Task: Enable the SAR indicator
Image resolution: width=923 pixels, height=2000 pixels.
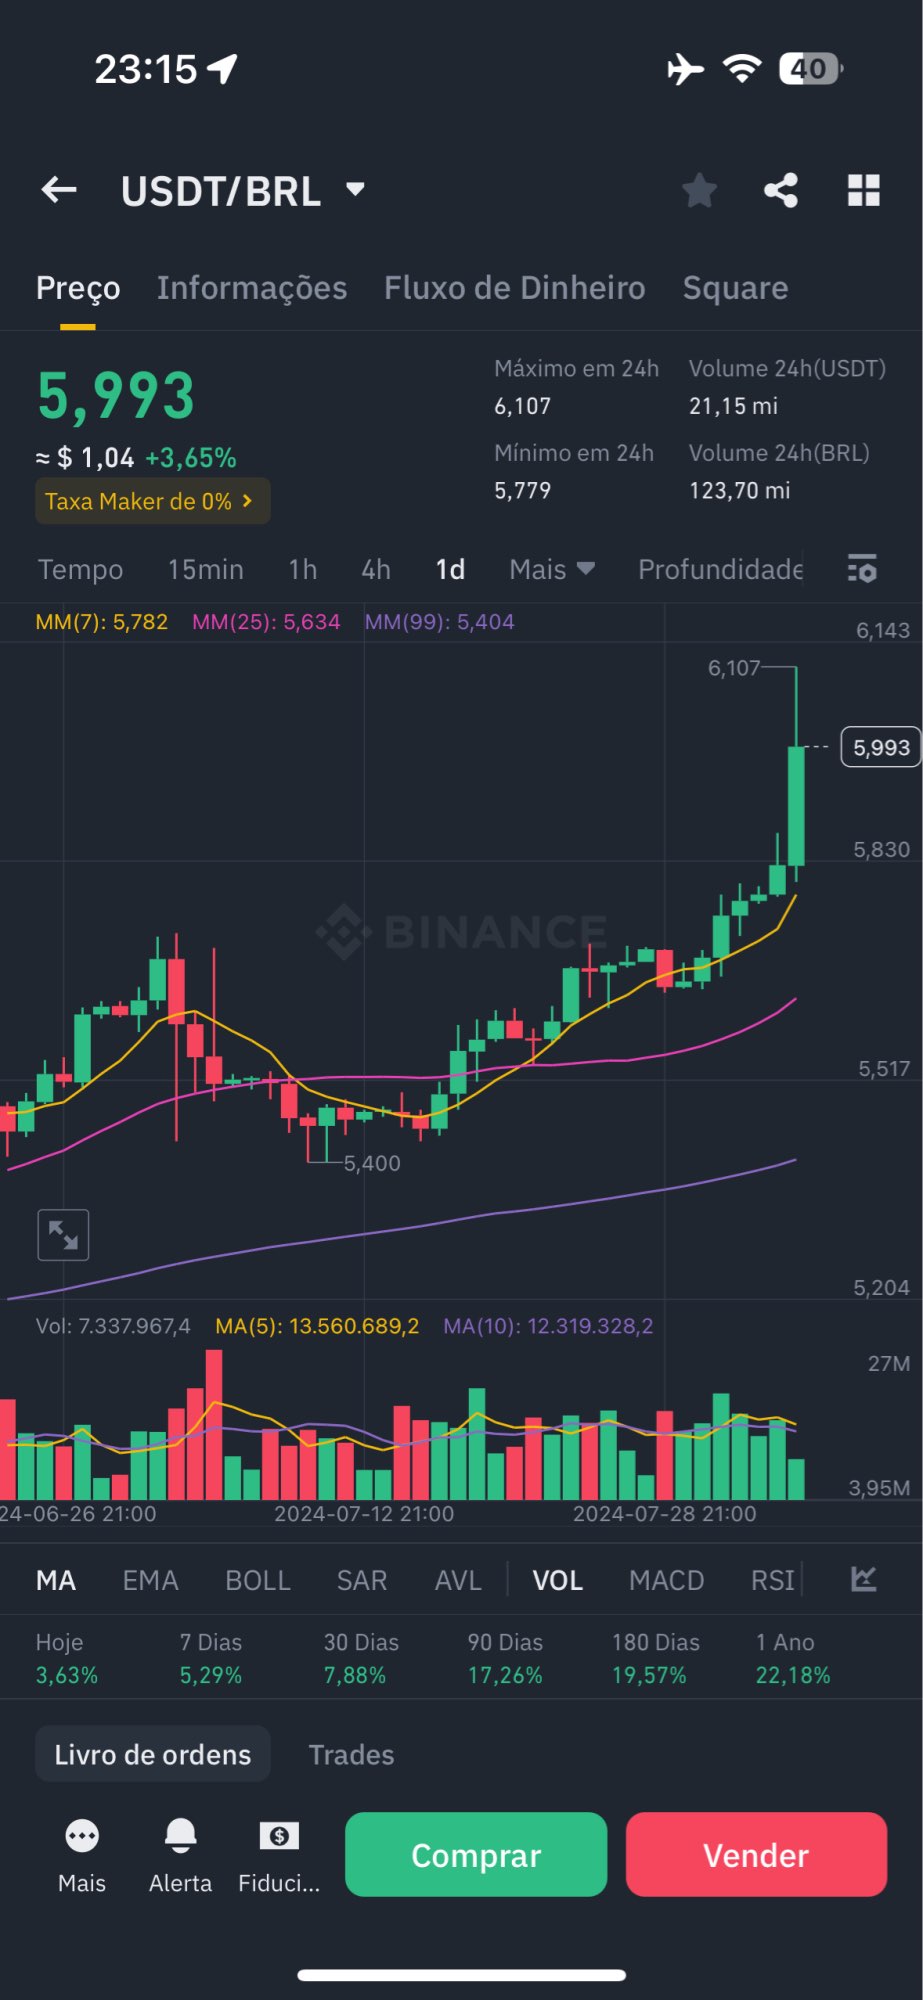Action: (362, 1581)
